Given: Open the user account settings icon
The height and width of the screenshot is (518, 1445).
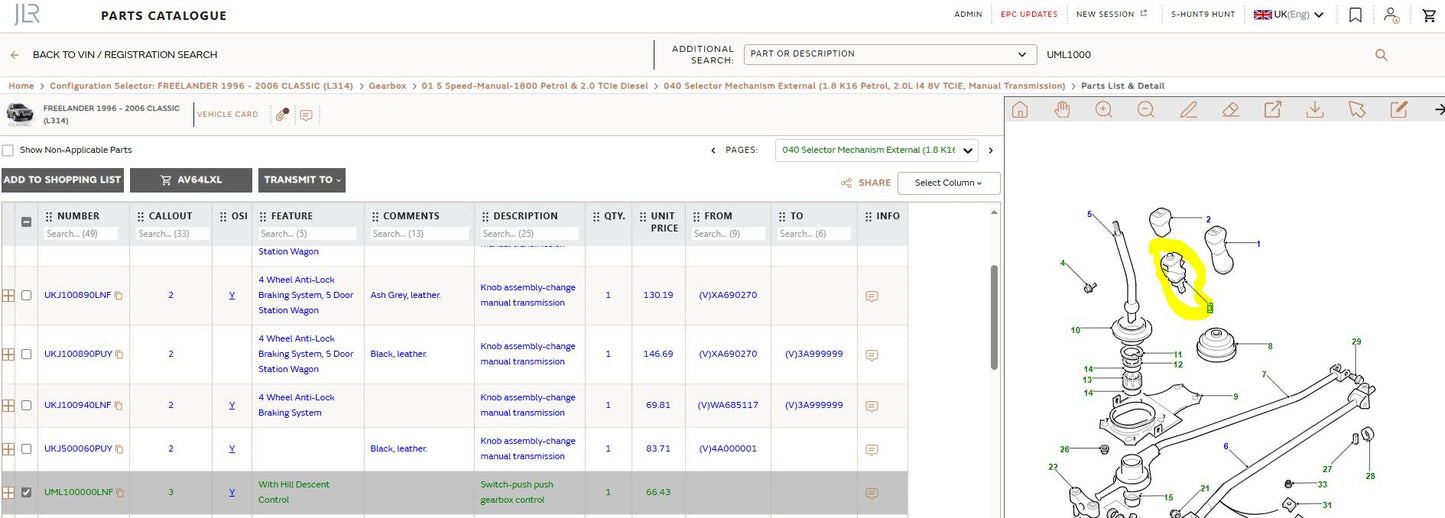Looking at the screenshot, I should coord(1391,15).
